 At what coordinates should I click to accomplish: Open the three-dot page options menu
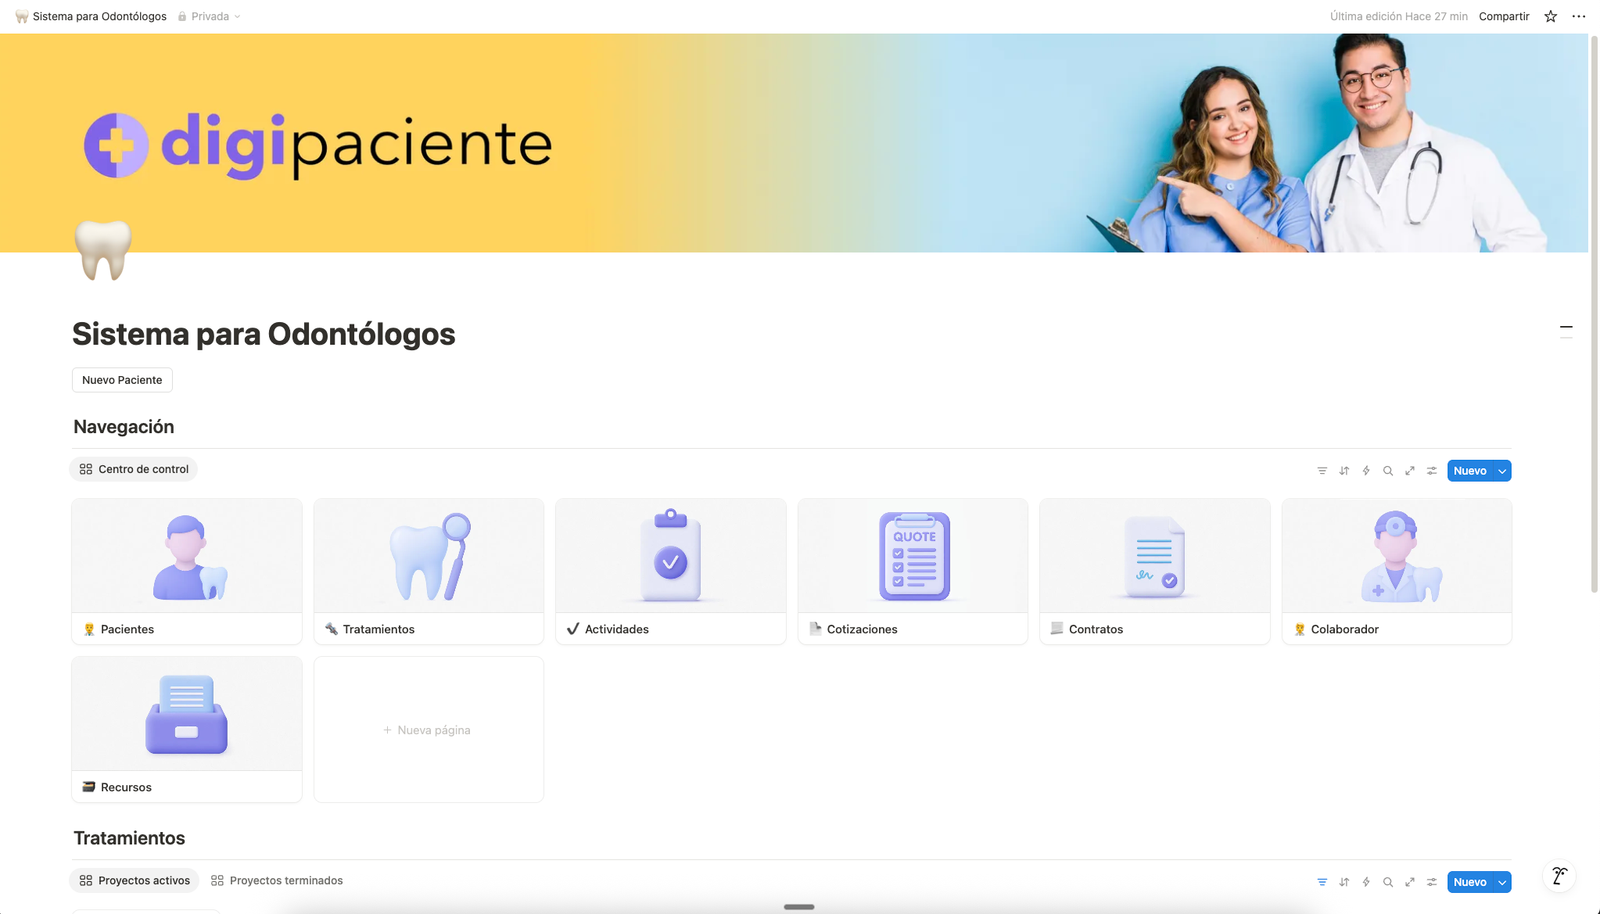pos(1579,16)
